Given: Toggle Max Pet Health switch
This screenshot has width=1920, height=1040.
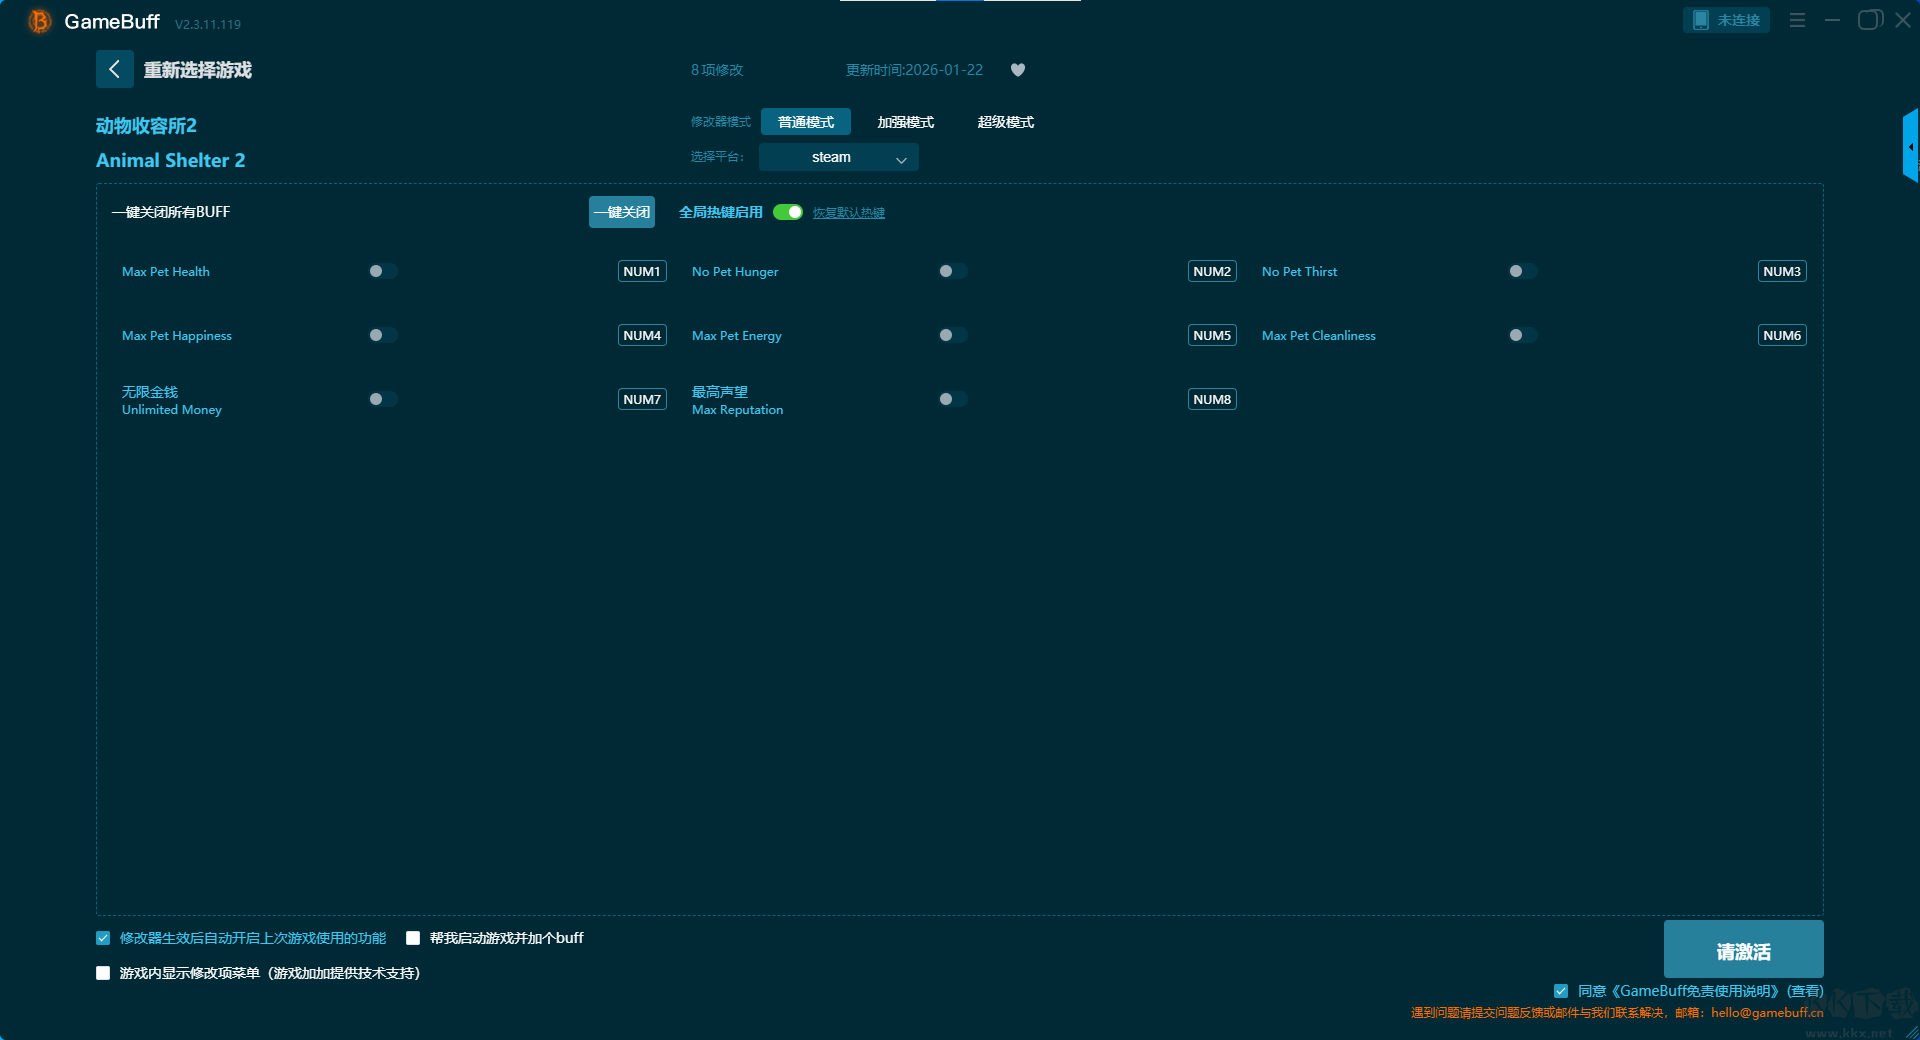Looking at the screenshot, I should [382, 271].
